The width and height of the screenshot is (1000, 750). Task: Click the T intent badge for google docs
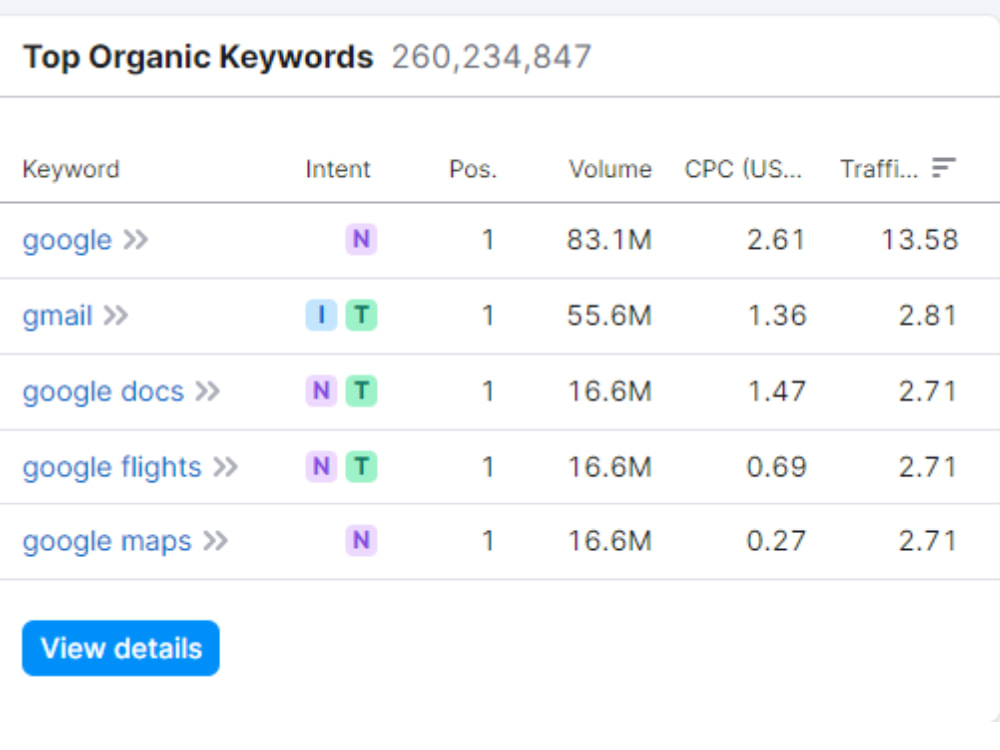coord(361,390)
